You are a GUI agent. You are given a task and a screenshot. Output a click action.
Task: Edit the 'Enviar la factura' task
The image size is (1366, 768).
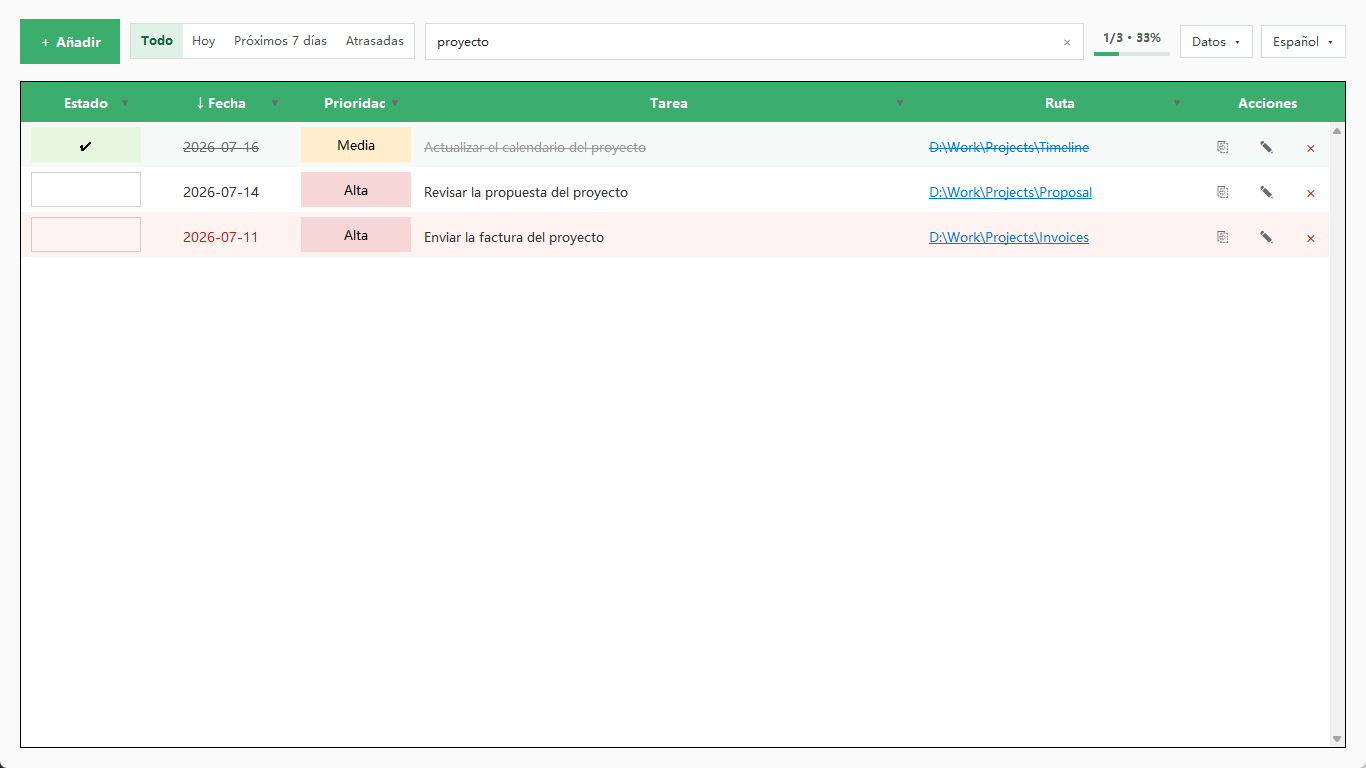[1266, 237]
